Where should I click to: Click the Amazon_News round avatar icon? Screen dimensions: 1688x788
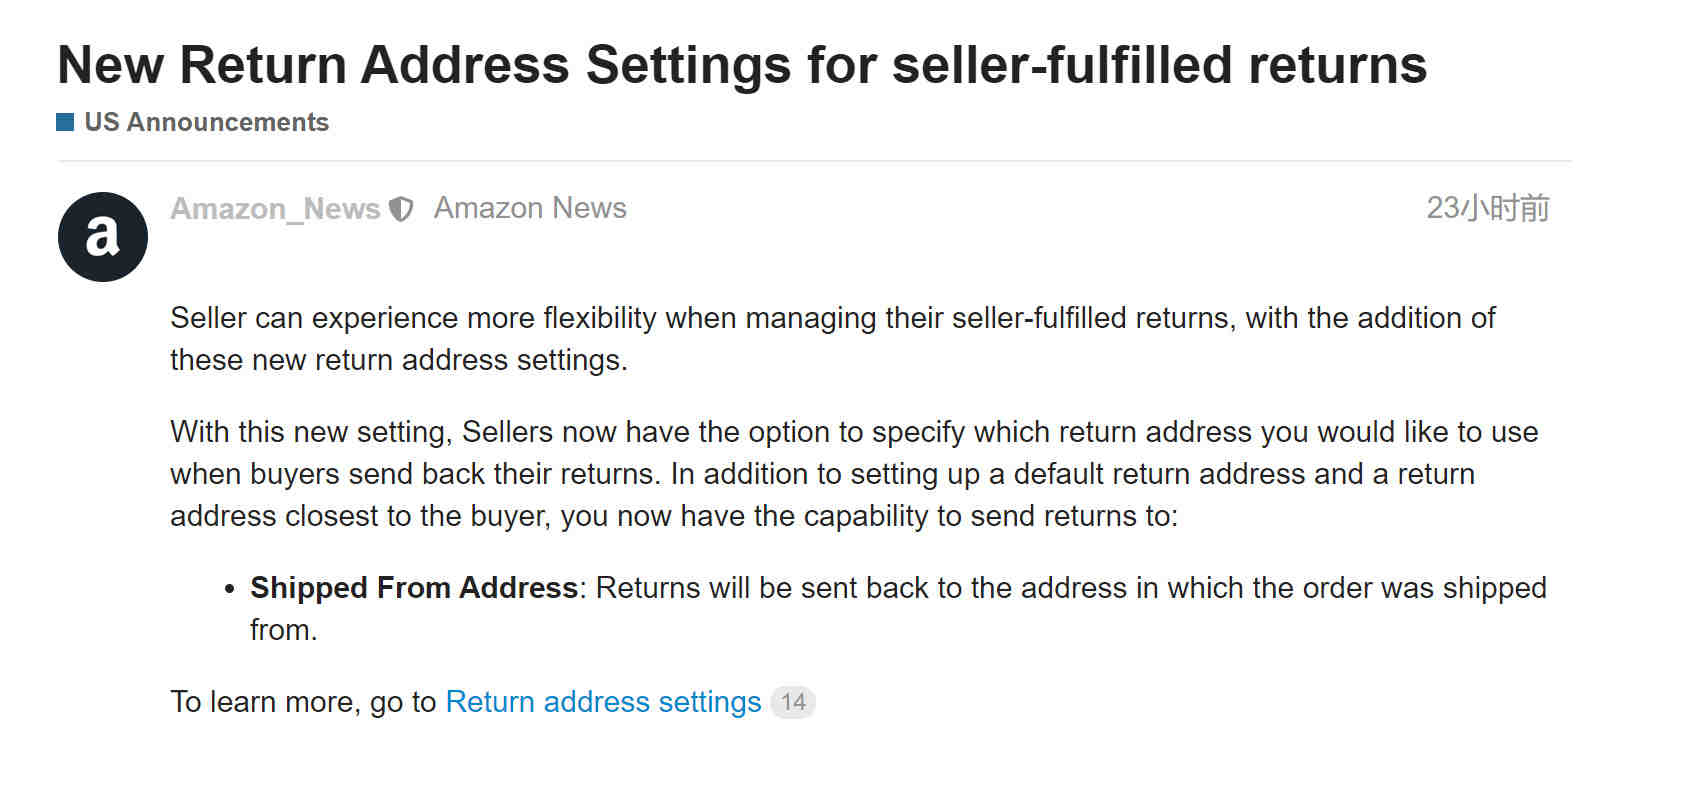tap(103, 237)
